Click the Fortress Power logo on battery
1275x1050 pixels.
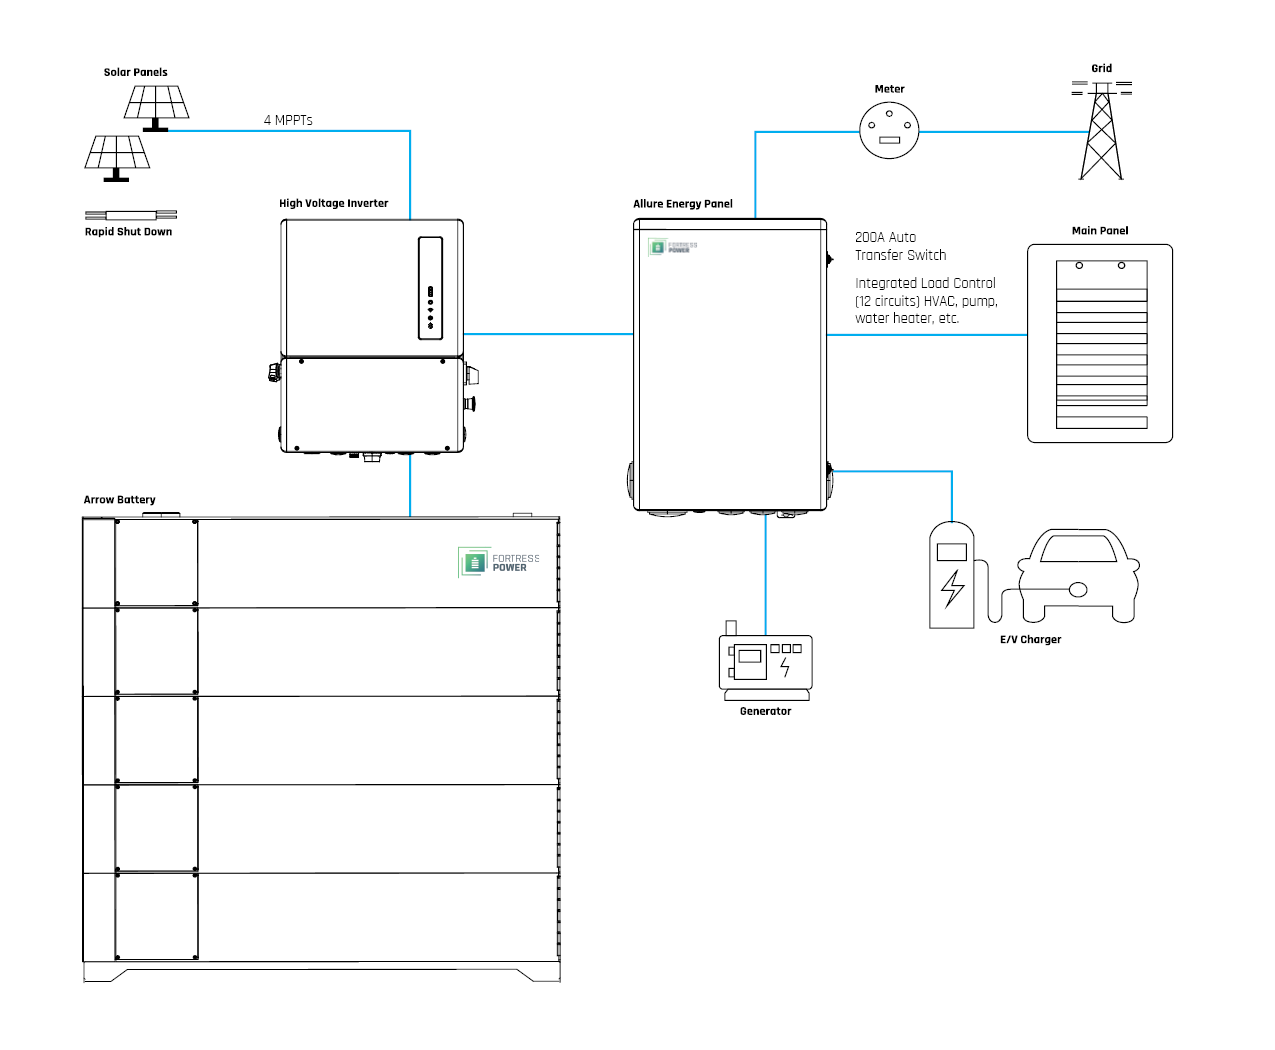(x=499, y=562)
